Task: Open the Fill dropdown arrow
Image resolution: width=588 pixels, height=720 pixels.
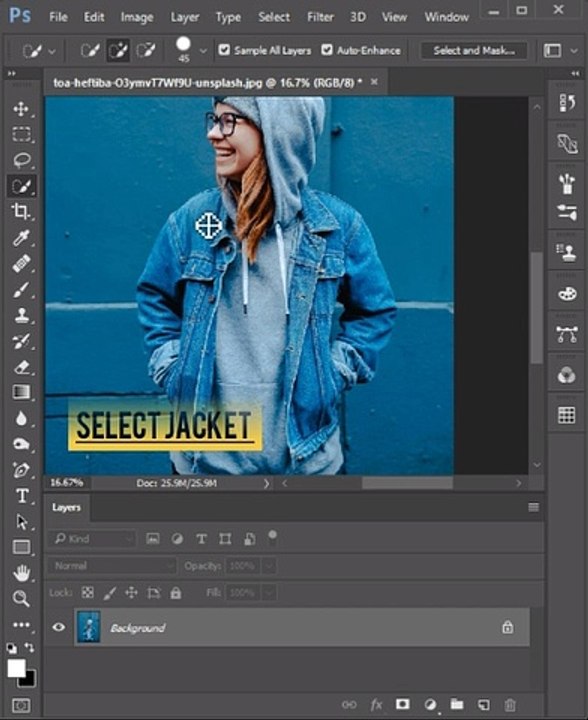Action: click(269, 593)
